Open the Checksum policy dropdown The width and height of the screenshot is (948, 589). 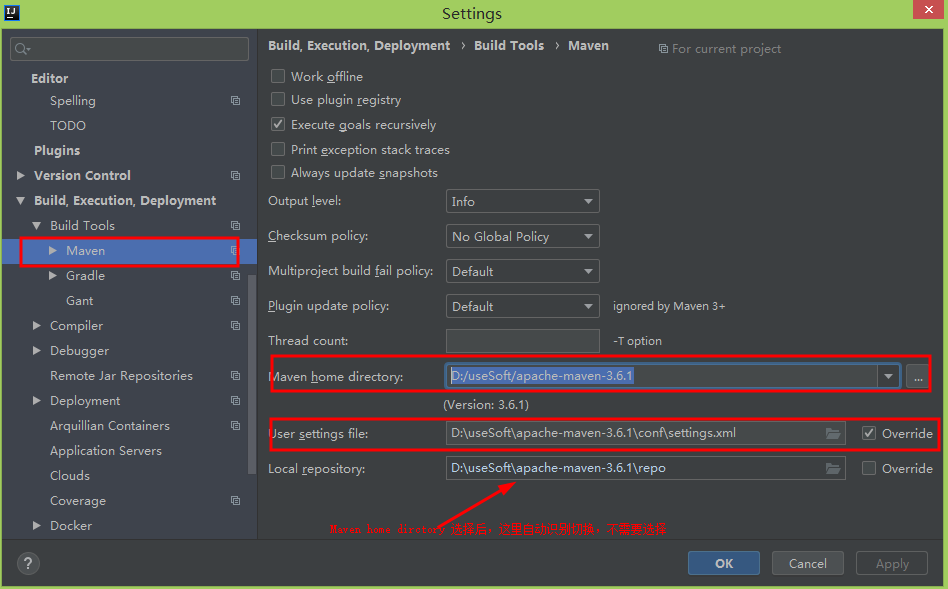point(522,236)
